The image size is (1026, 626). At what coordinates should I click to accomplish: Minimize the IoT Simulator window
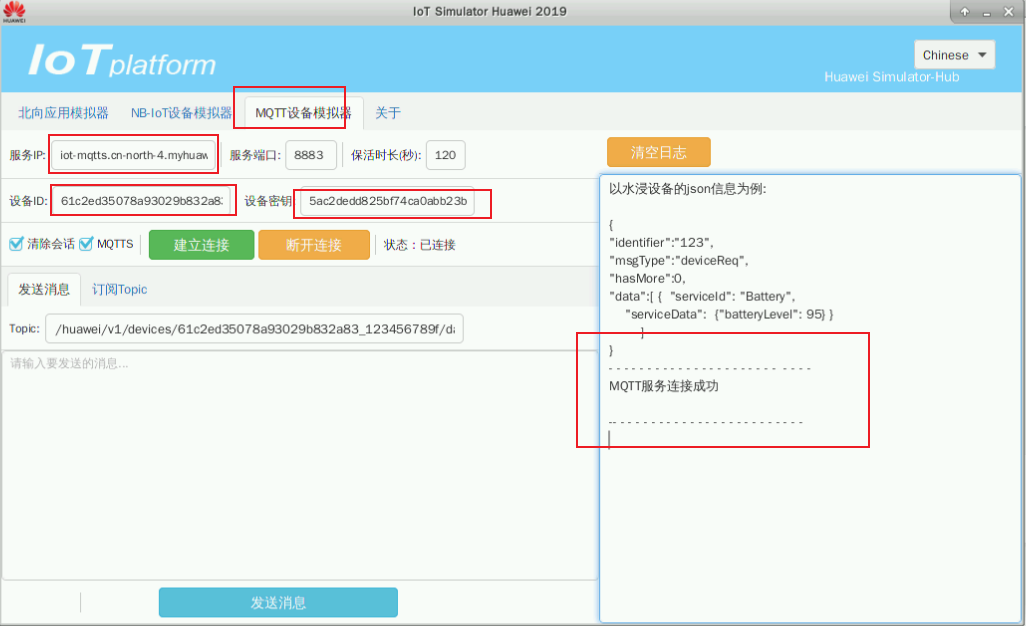pyautogui.click(x=987, y=12)
